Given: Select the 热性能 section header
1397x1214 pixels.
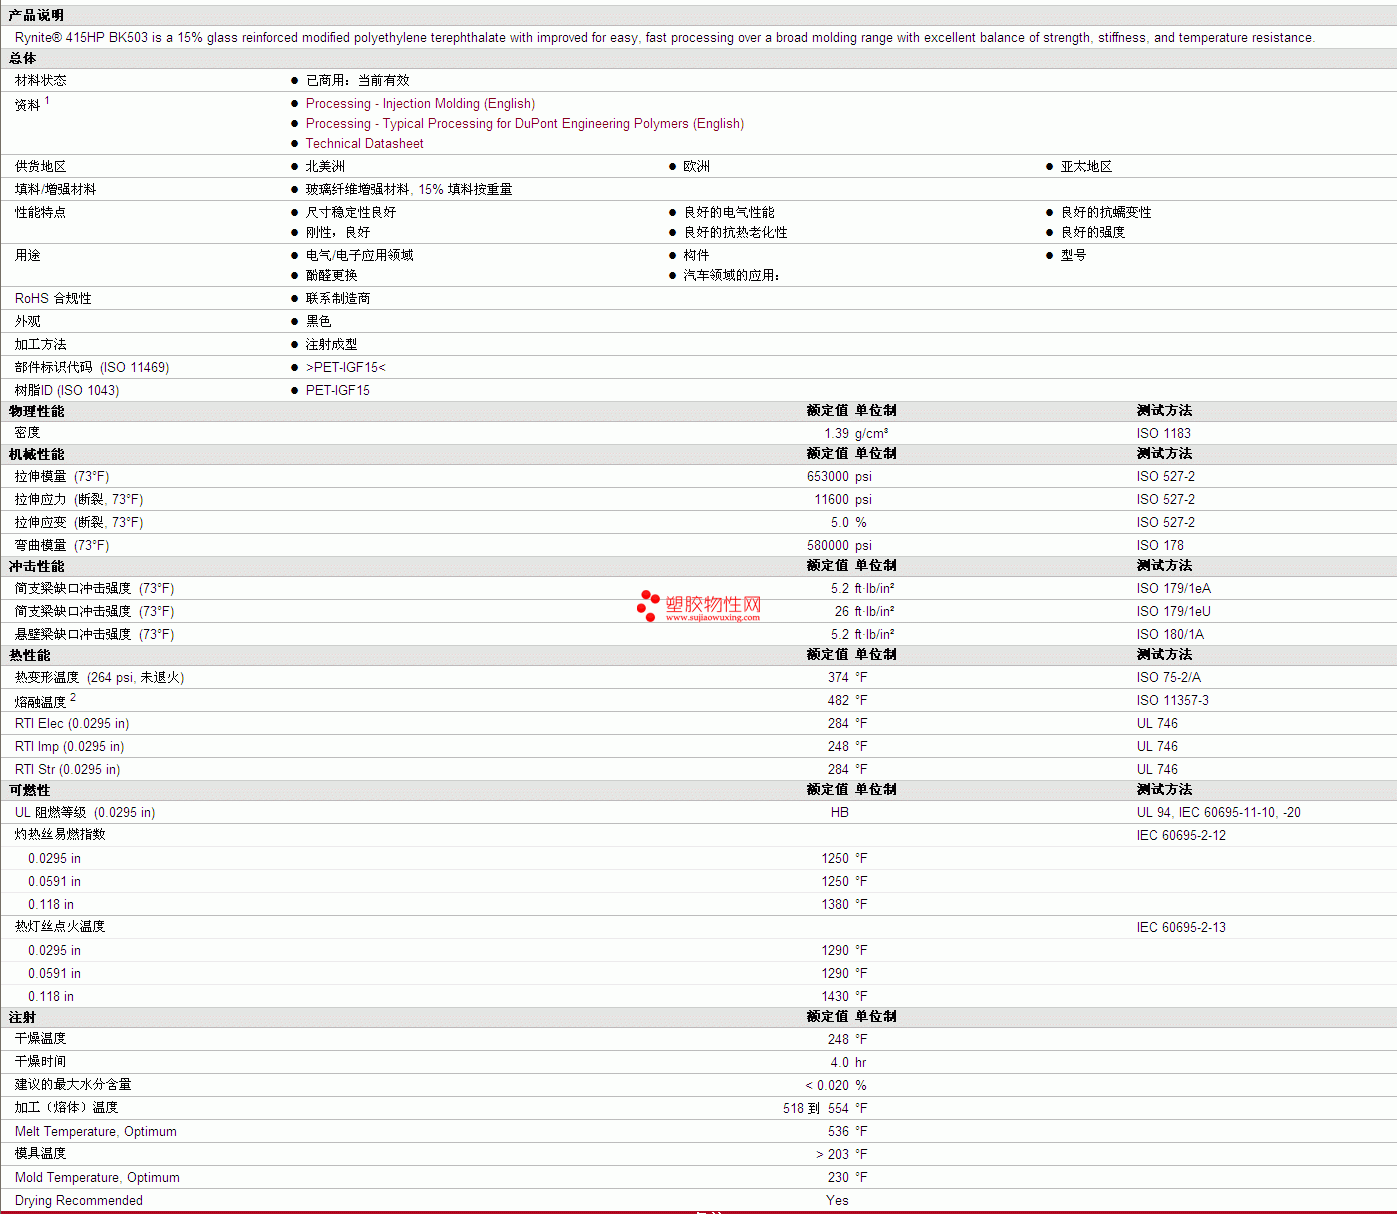Looking at the screenshot, I should [29, 655].
